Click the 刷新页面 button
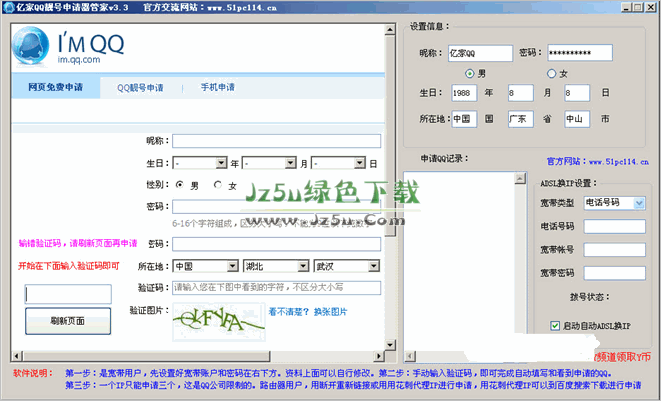Image resolution: width=661 pixels, height=401 pixels. point(68,321)
